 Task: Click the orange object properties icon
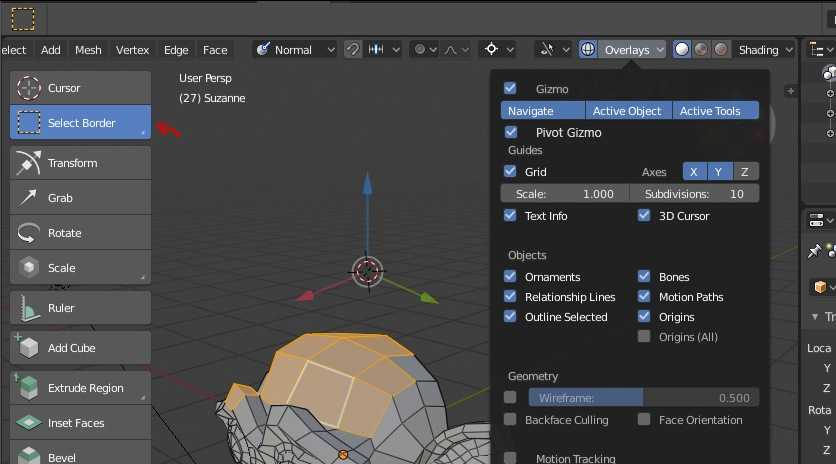820,287
